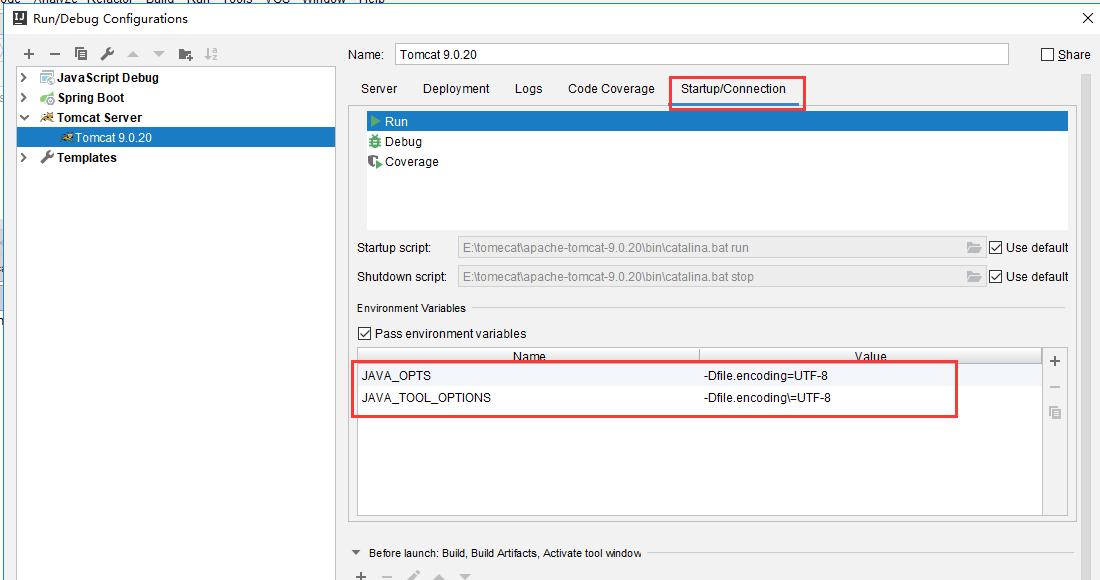This screenshot has width=1100, height=580.
Task: Click the Shutdown script path field
Action: tap(721, 276)
